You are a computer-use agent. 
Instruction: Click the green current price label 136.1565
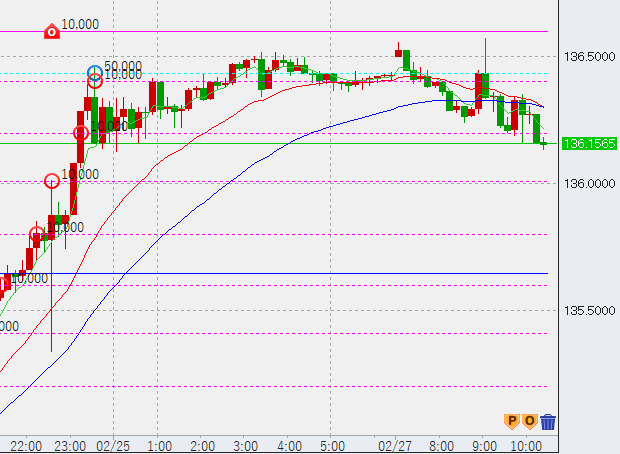pyautogui.click(x=589, y=144)
